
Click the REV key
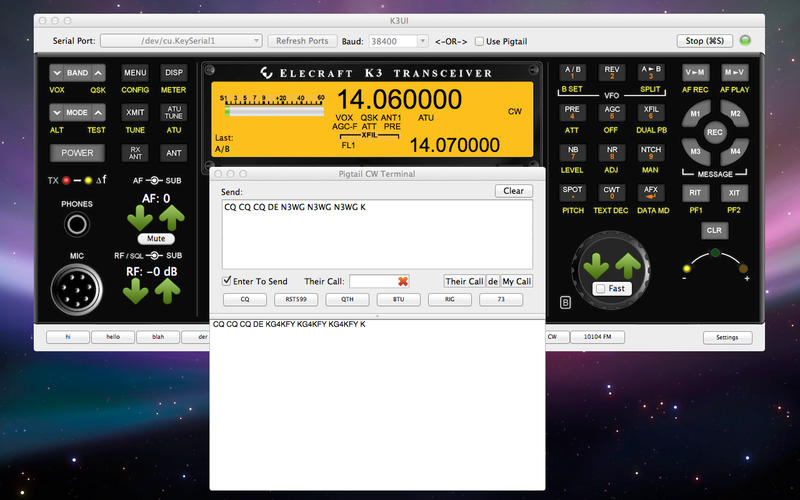pyautogui.click(x=612, y=72)
